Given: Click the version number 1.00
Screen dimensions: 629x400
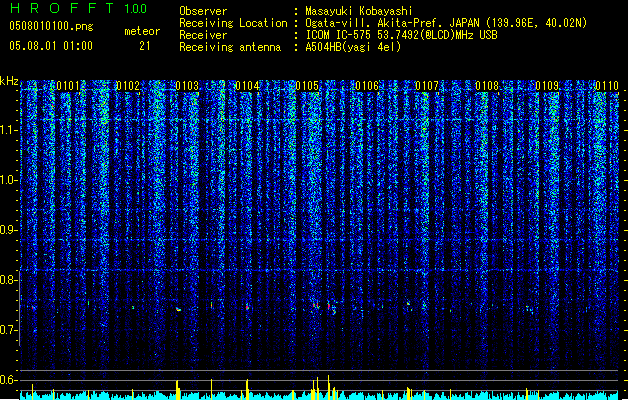Looking at the screenshot, I should point(135,9).
